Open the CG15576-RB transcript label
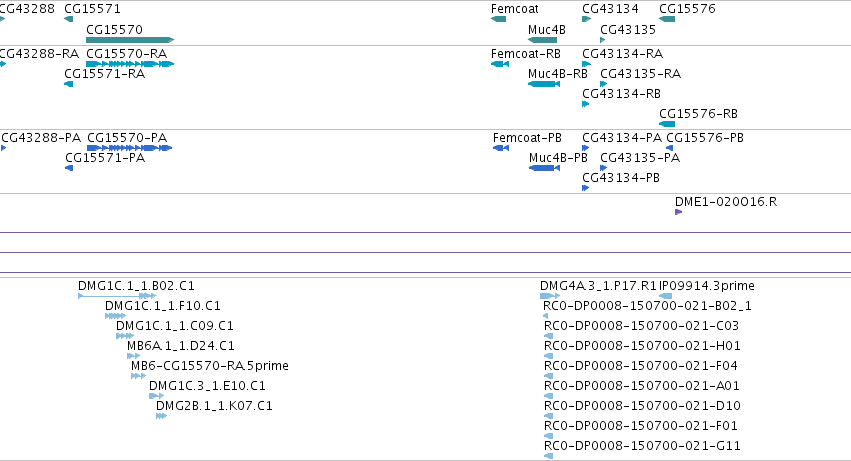This screenshot has height=461, width=851. coord(698,114)
